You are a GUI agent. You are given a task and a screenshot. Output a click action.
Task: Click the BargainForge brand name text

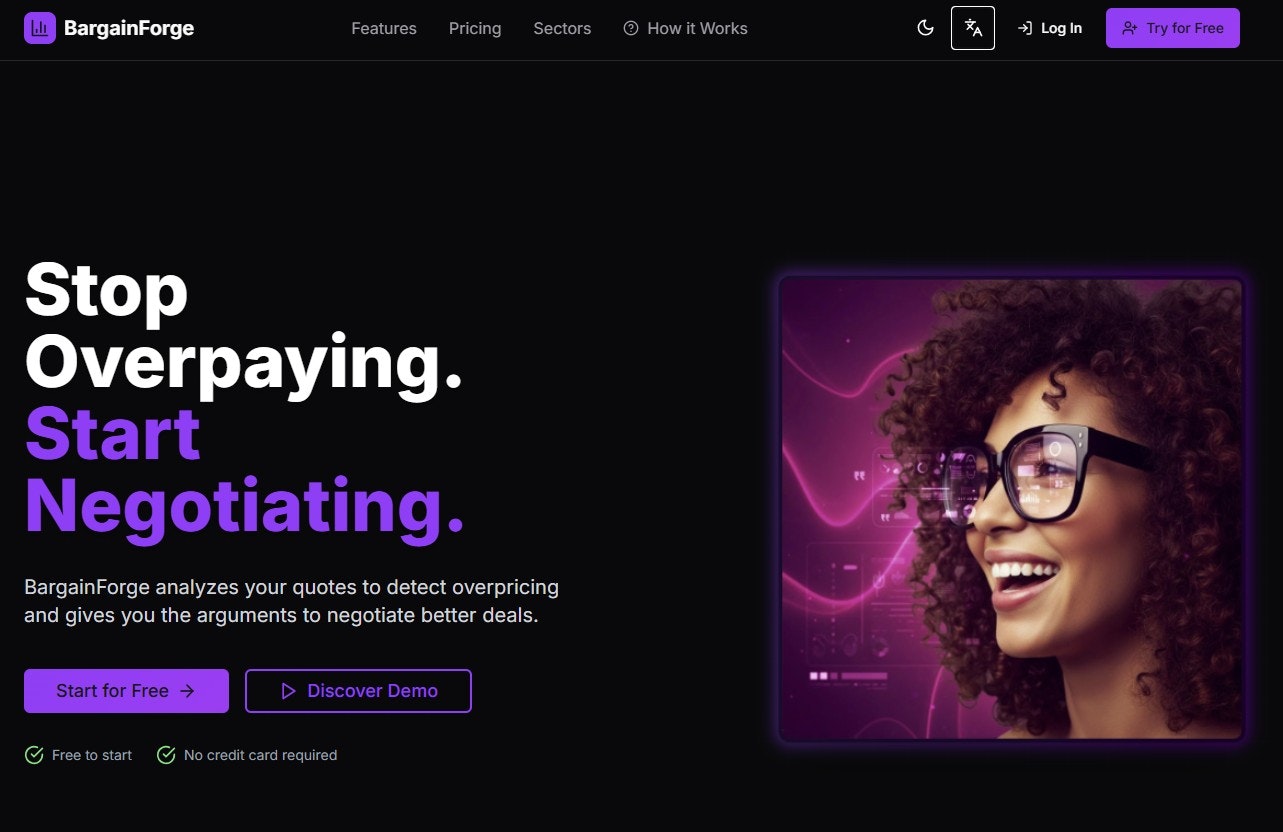[x=129, y=28]
